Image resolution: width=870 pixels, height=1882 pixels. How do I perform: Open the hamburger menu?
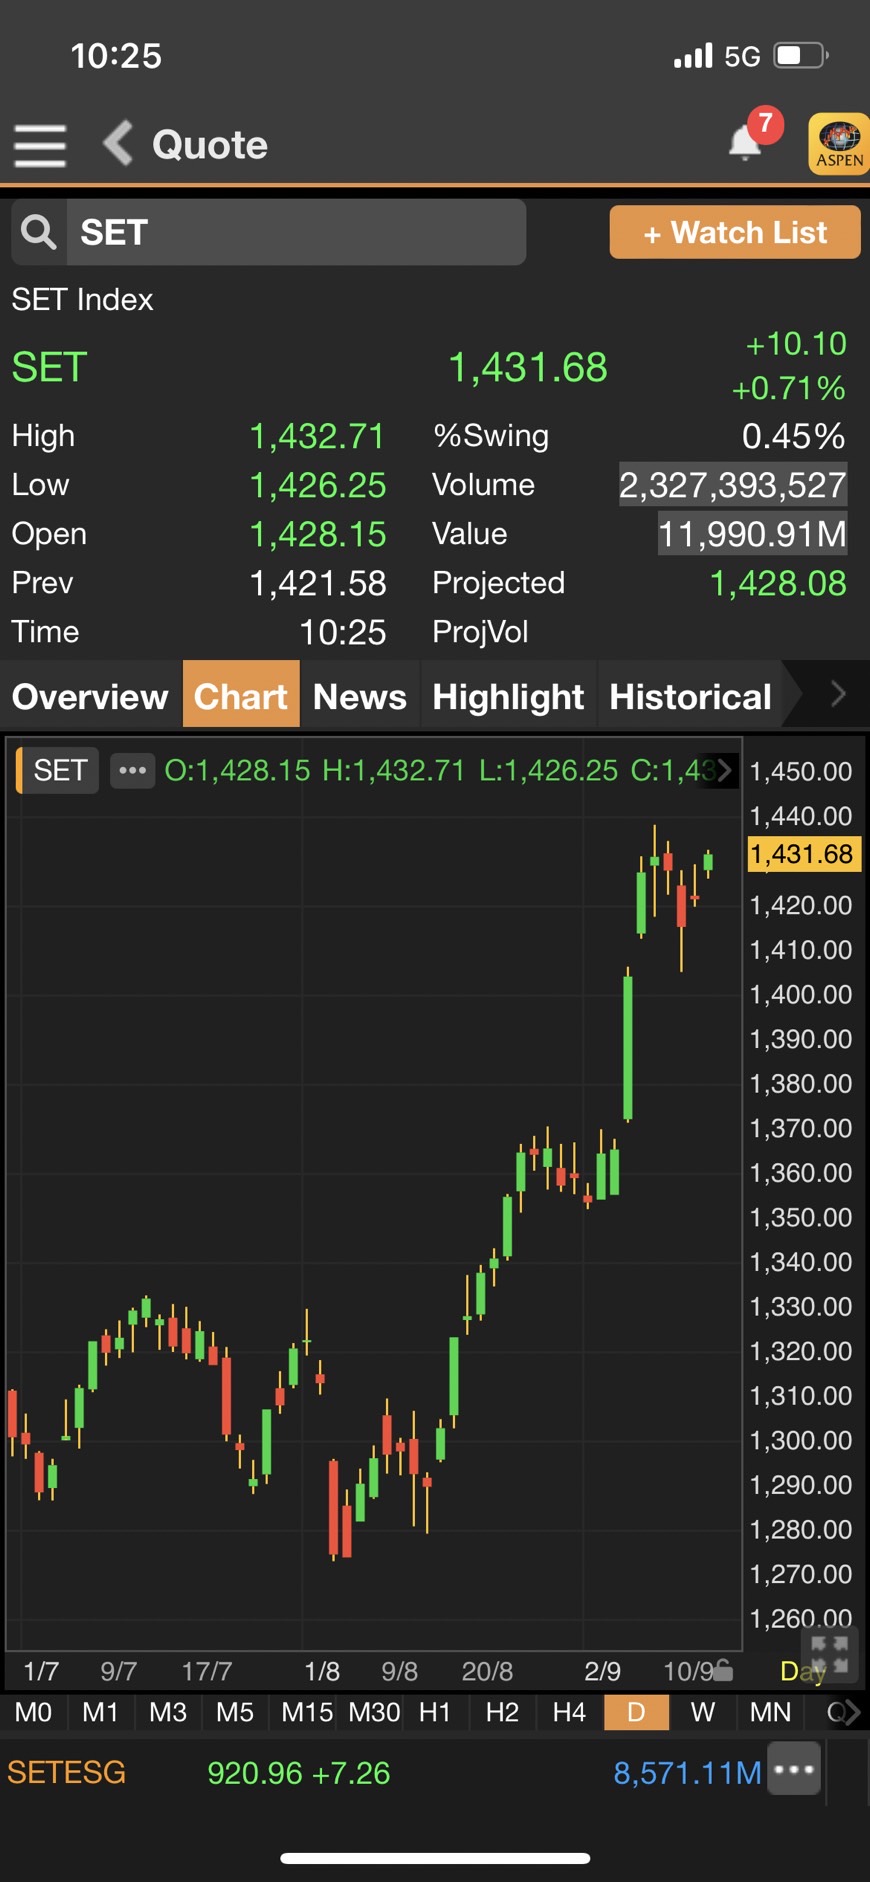click(x=40, y=146)
